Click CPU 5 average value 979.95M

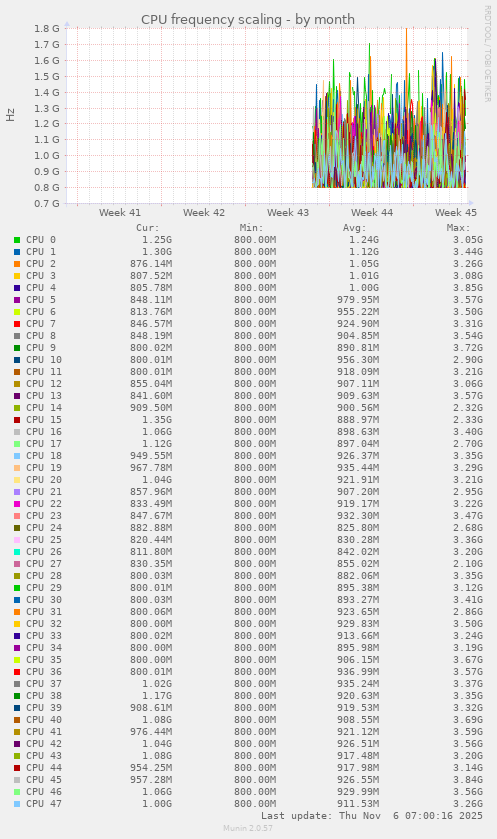[x=358, y=300]
